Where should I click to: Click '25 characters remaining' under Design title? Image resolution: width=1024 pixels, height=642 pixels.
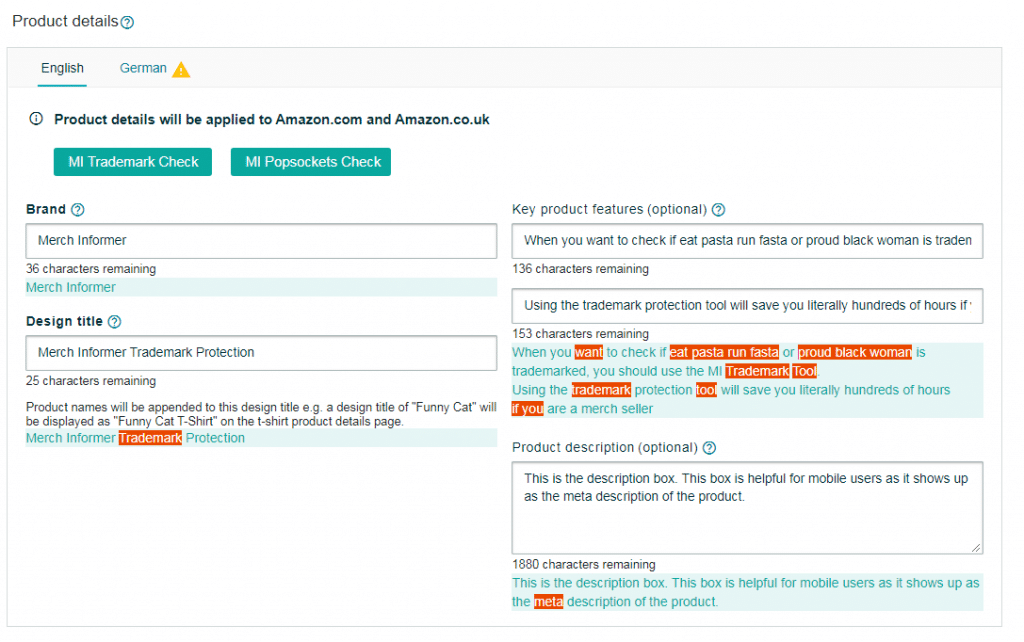(x=91, y=381)
